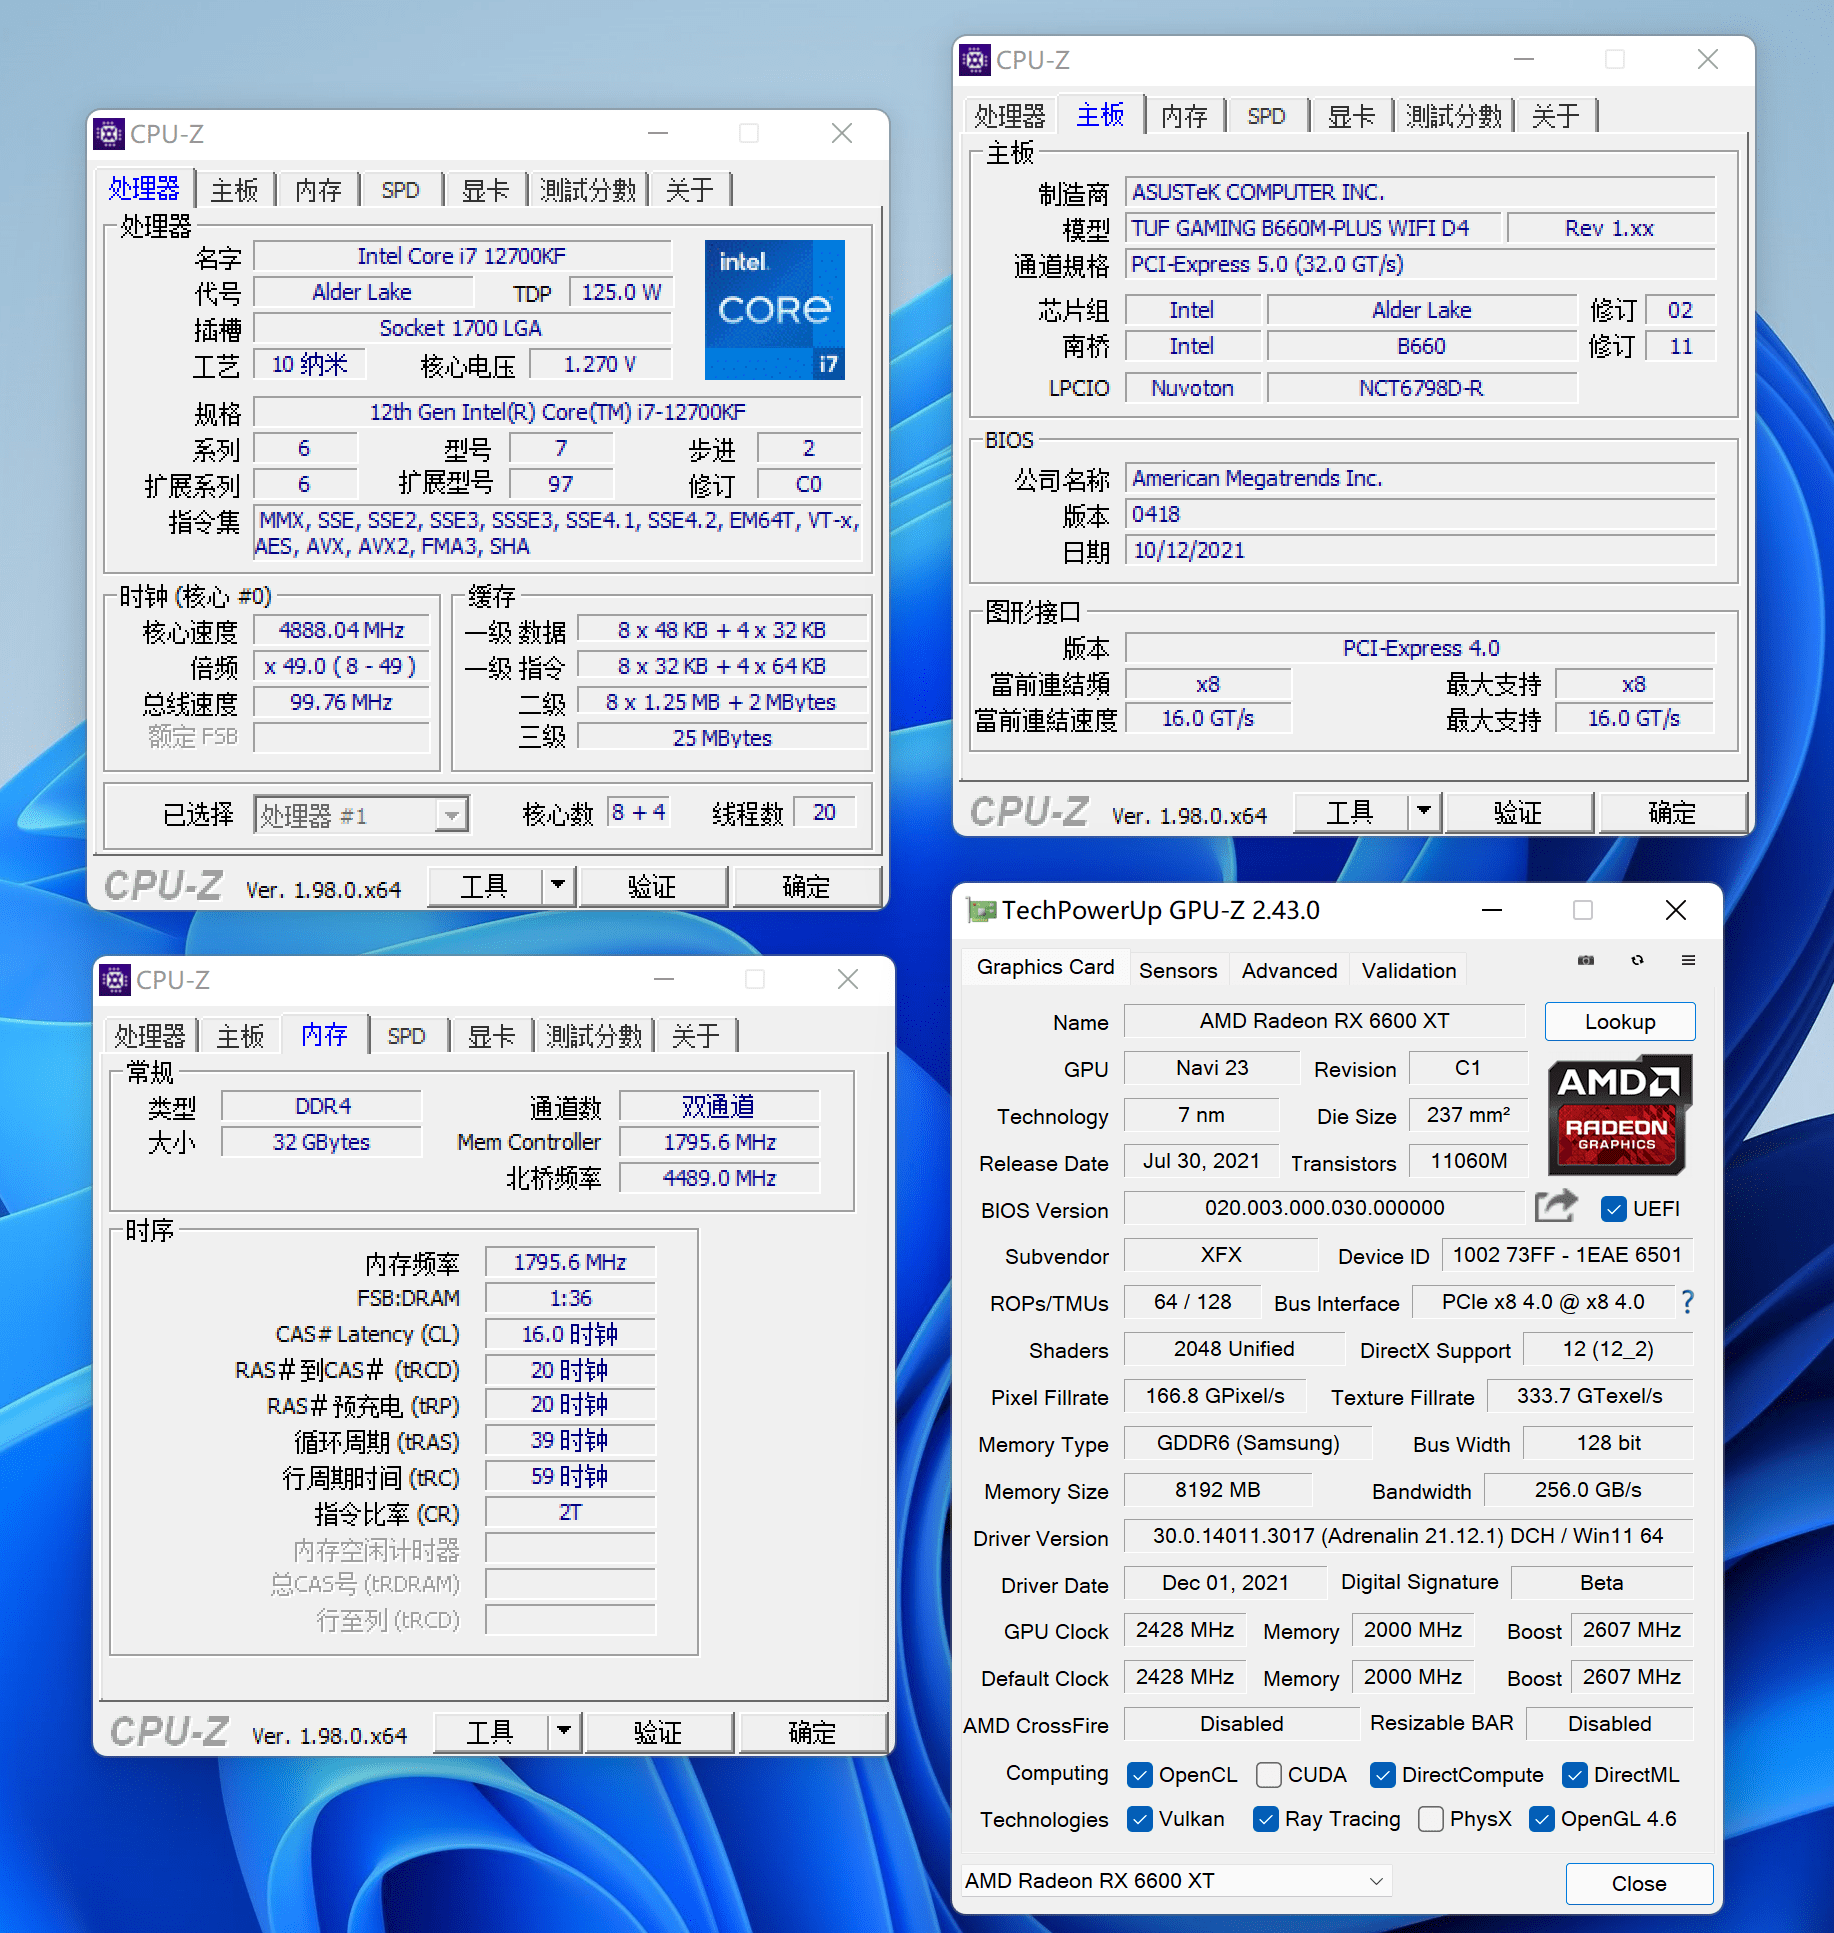Click the share BIOS export arrow icon
1834x1933 pixels.
click(1556, 1207)
